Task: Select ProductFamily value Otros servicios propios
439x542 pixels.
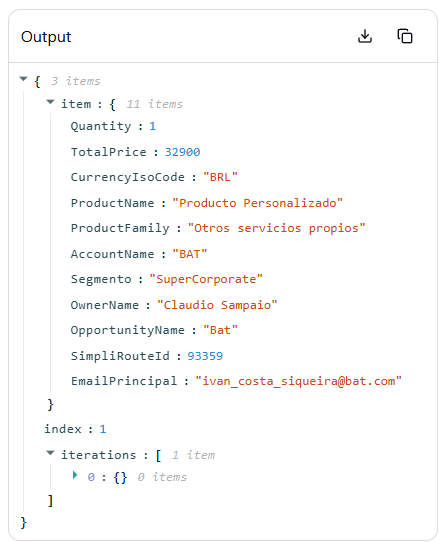Action: point(276,228)
